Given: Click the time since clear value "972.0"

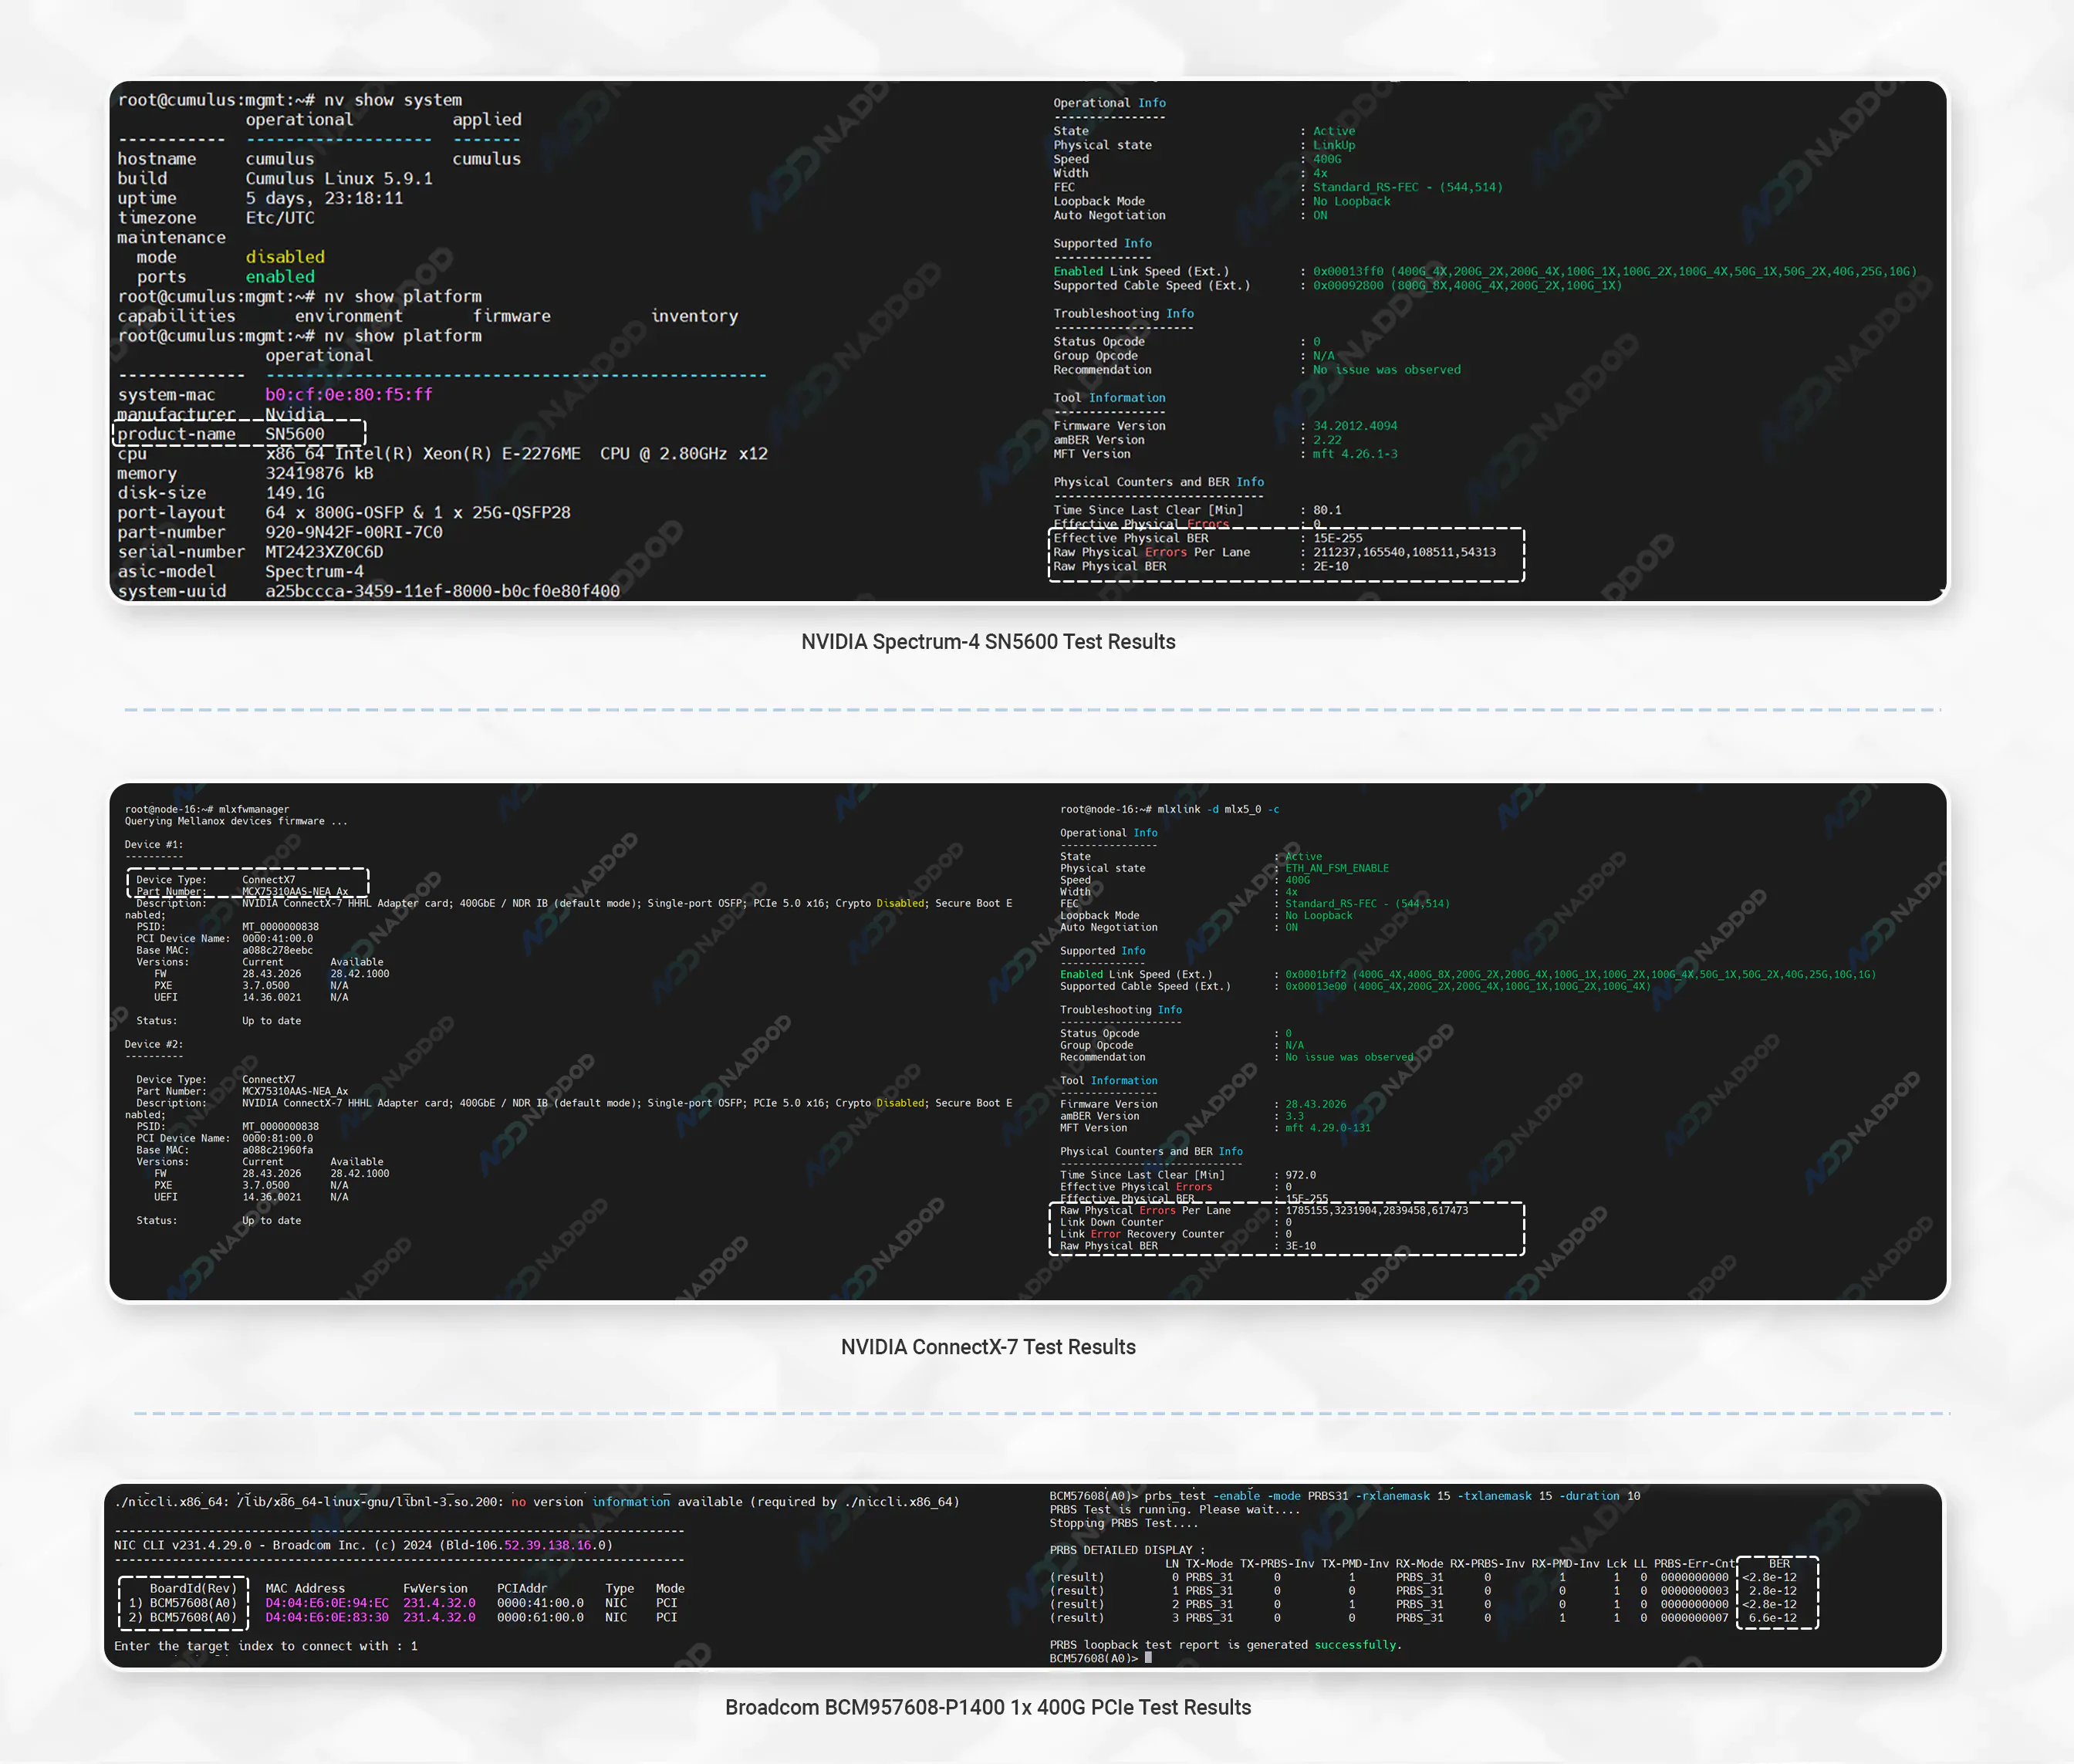Looking at the screenshot, I should (x=1300, y=1175).
